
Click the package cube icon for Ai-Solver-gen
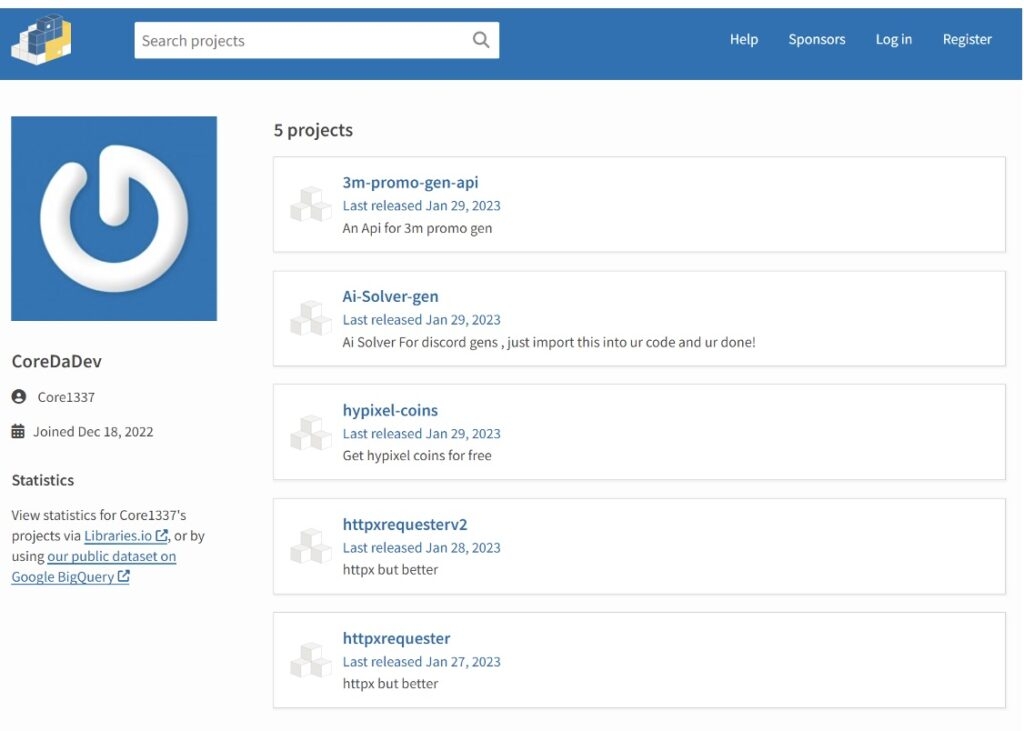pos(310,318)
